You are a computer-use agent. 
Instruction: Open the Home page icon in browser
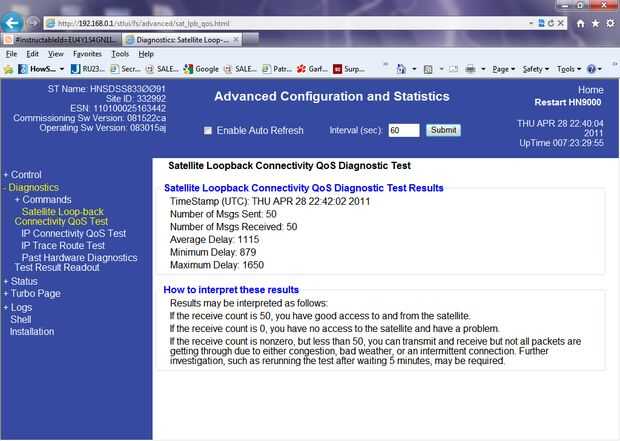[580, 24]
